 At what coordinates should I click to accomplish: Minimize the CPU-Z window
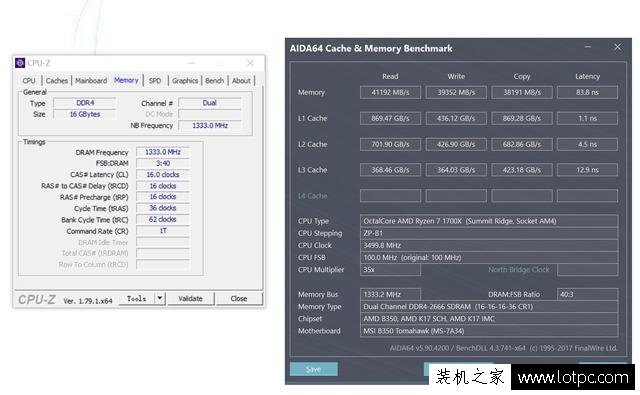pos(191,63)
